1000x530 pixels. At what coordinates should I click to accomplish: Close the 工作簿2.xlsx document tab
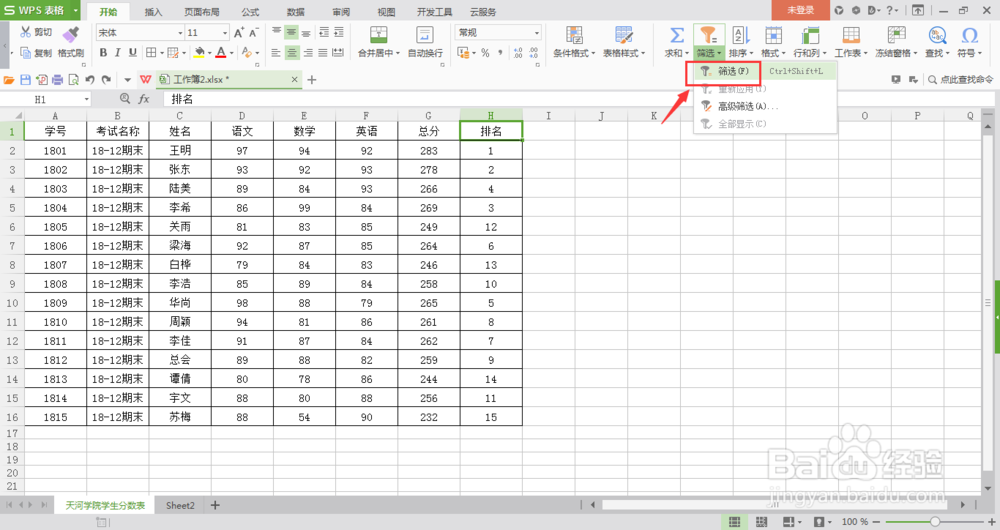294,80
